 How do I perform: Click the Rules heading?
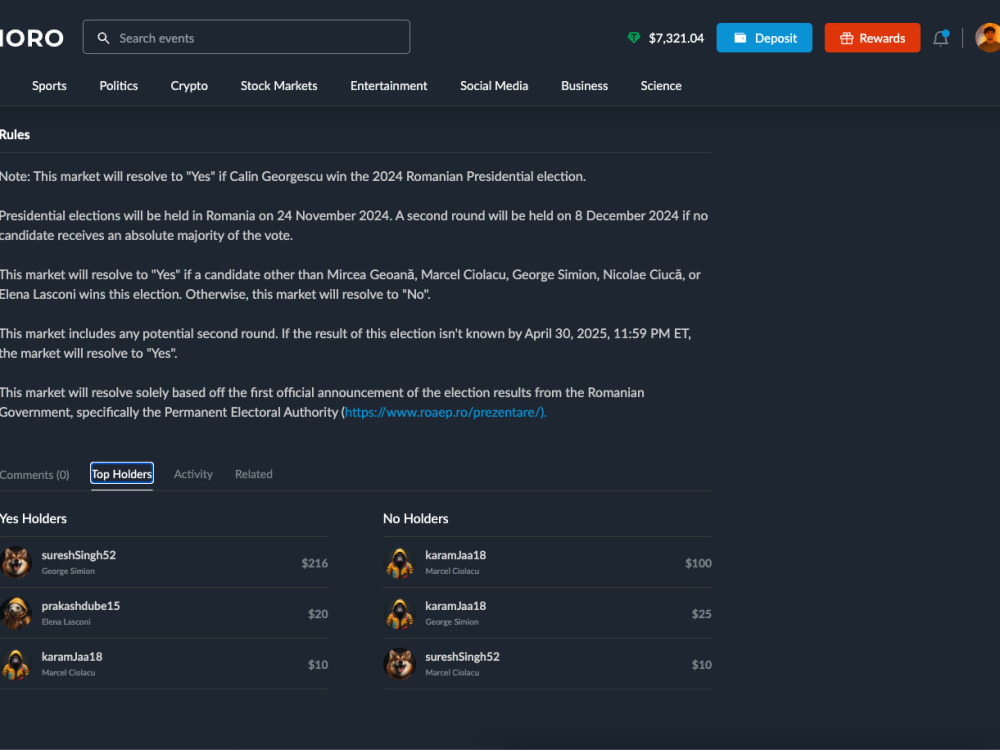click(x=15, y=135)
